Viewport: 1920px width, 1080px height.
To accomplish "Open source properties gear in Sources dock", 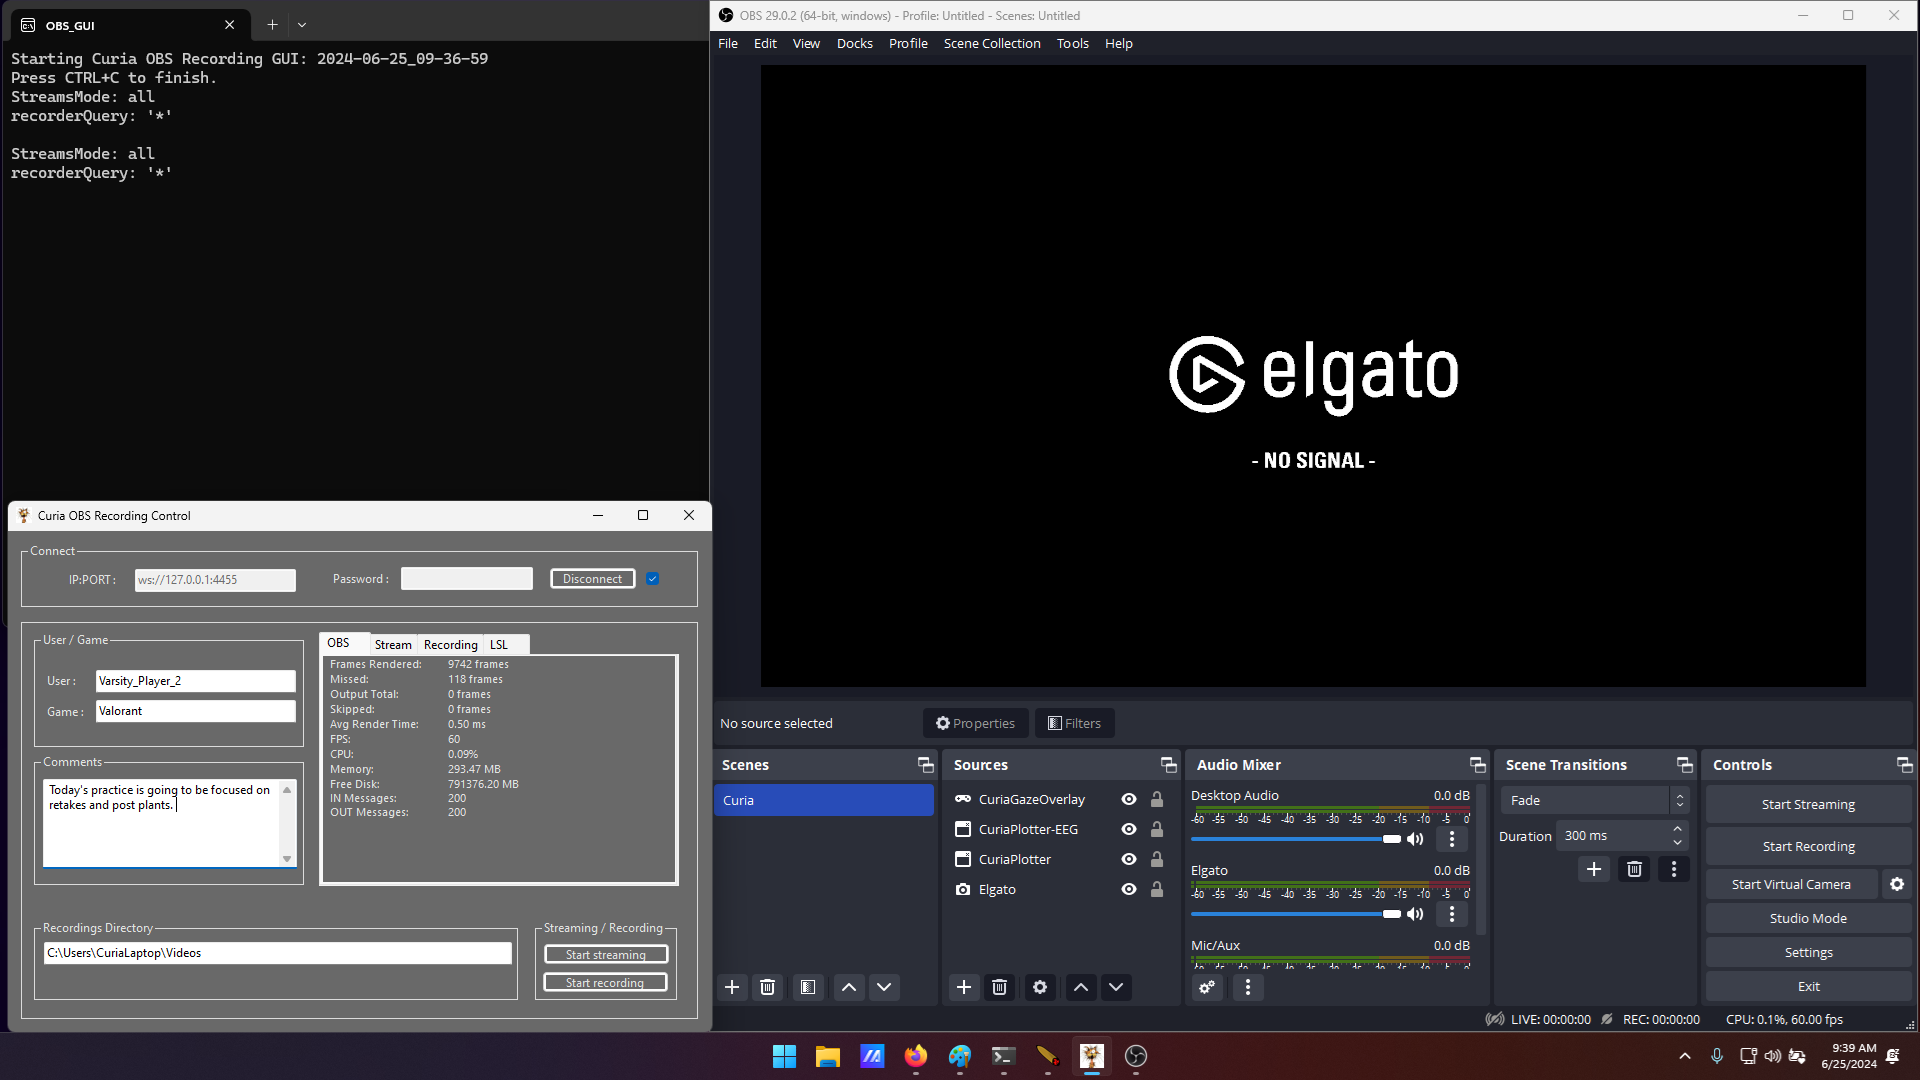I will pos(1040,987).
